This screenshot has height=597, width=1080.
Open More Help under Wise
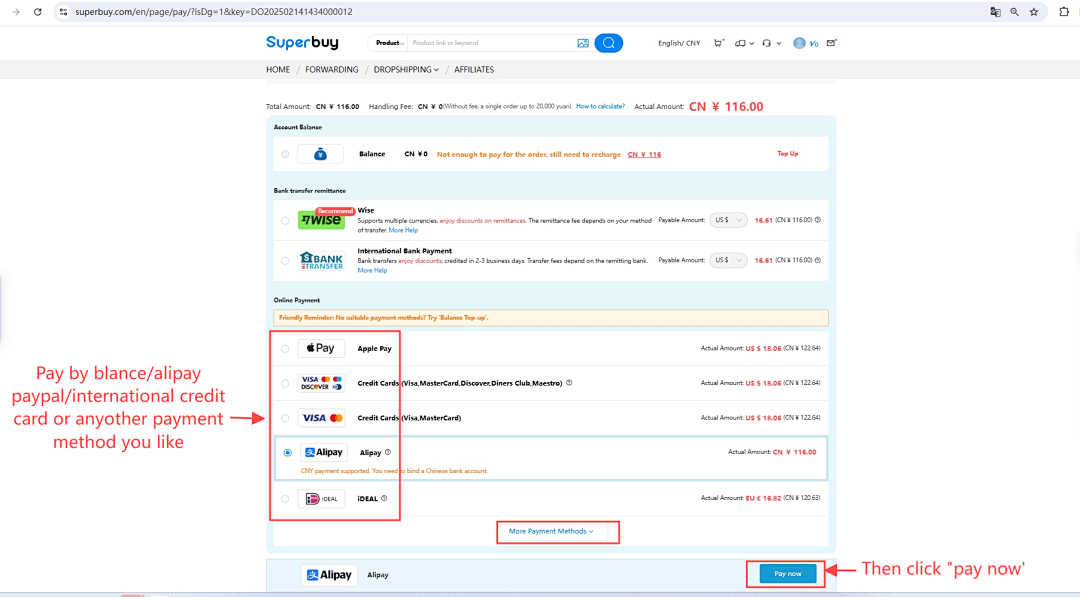tap(403, 230)
